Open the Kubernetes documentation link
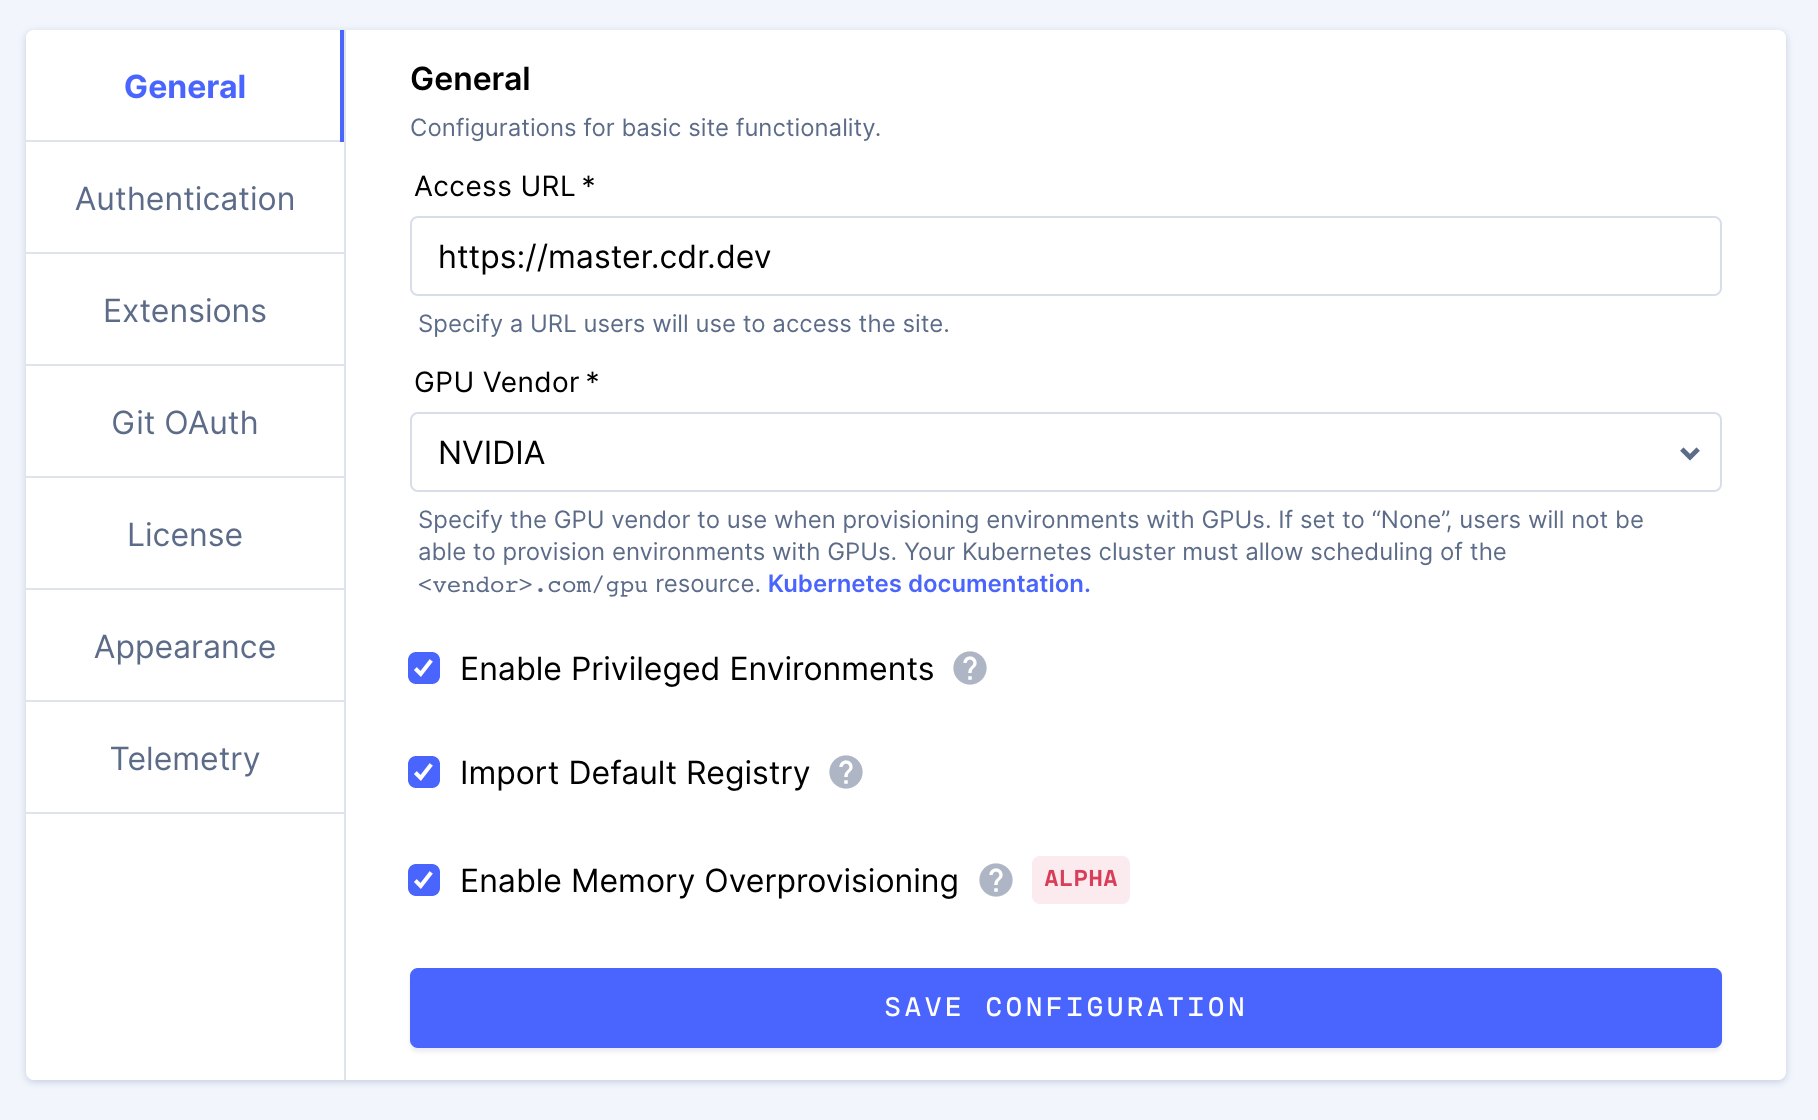The image size is (1818, 1120). [x=929, y=584]
